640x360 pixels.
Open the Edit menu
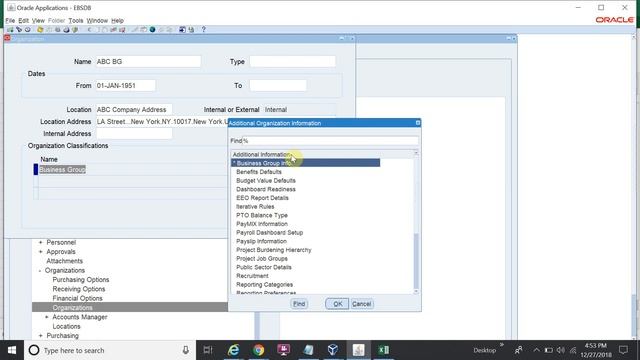(23, 20)
